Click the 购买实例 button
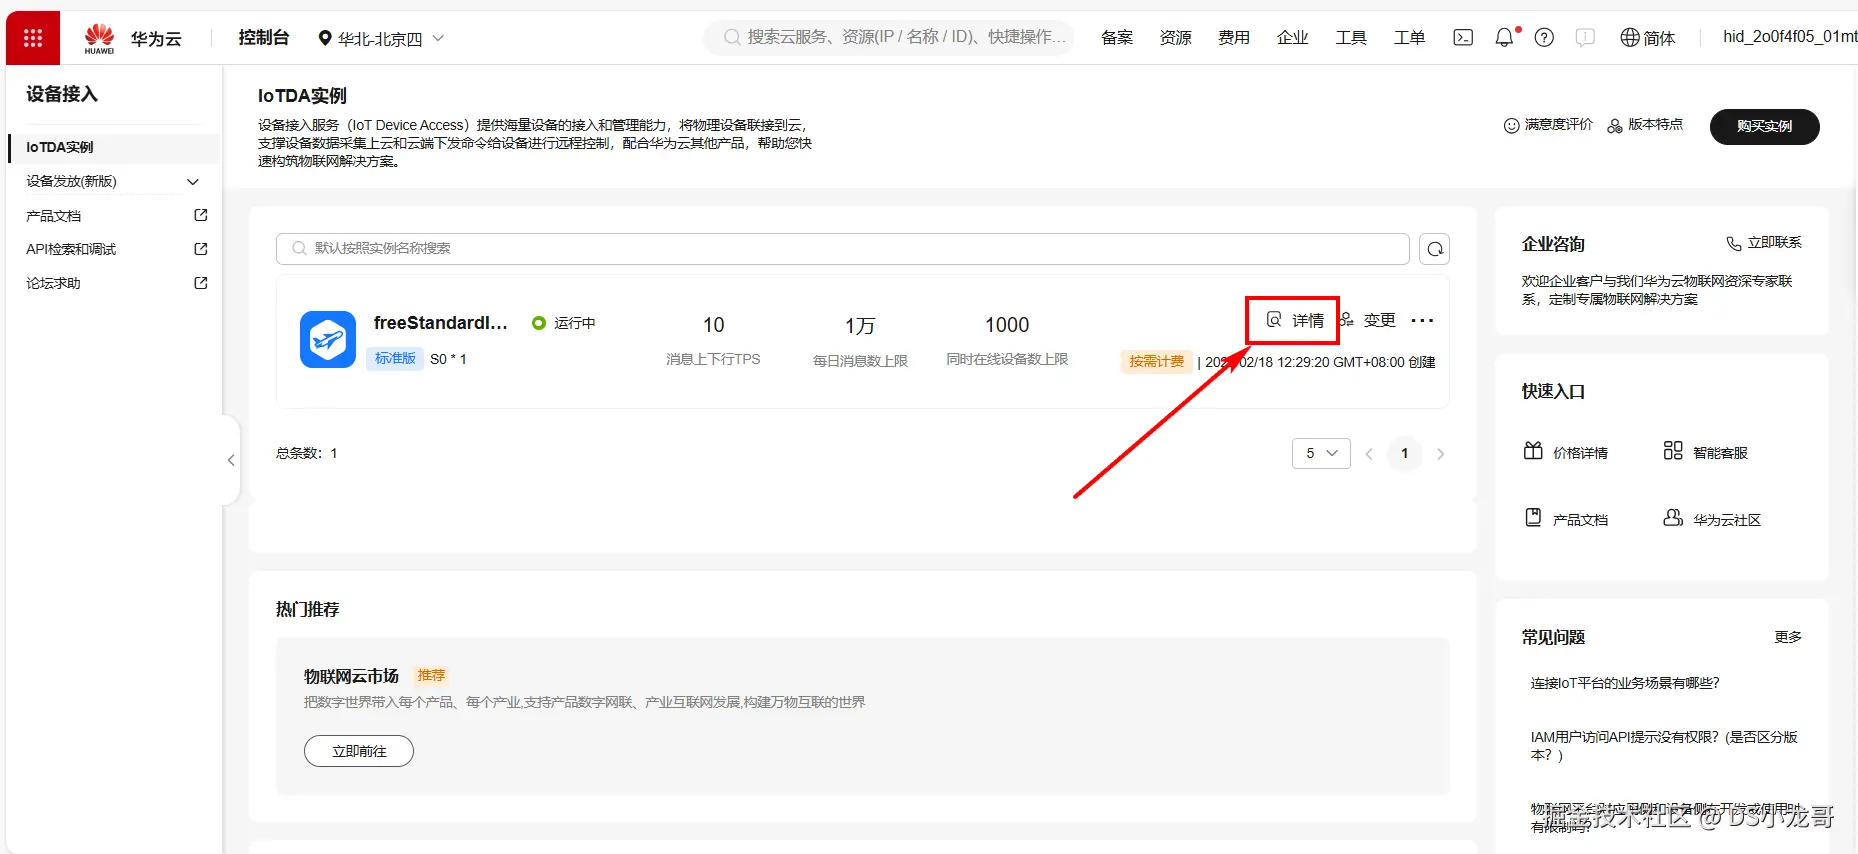Viewport: 1858px width, 854px height. pyautogui.click(x=1764, y=126)
